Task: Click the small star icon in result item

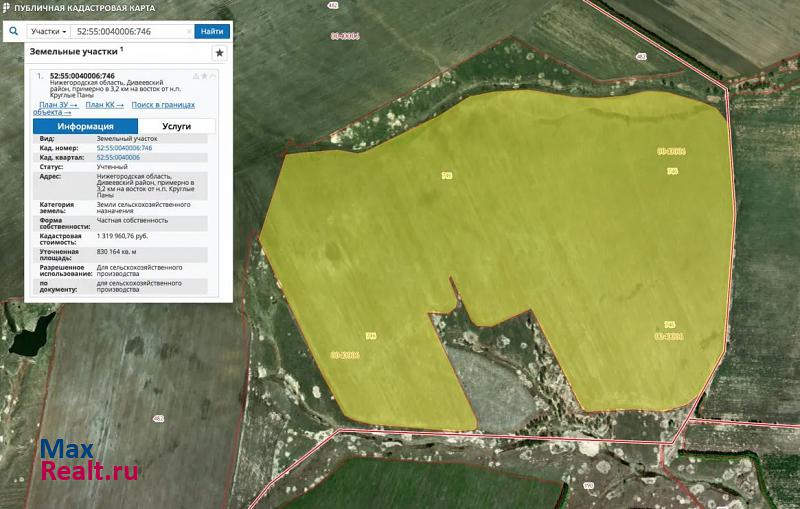Action: point(204,76)
